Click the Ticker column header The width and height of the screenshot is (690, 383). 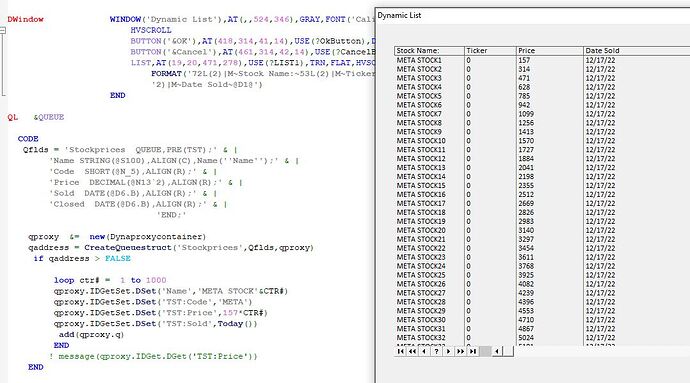tap(490, 51)
